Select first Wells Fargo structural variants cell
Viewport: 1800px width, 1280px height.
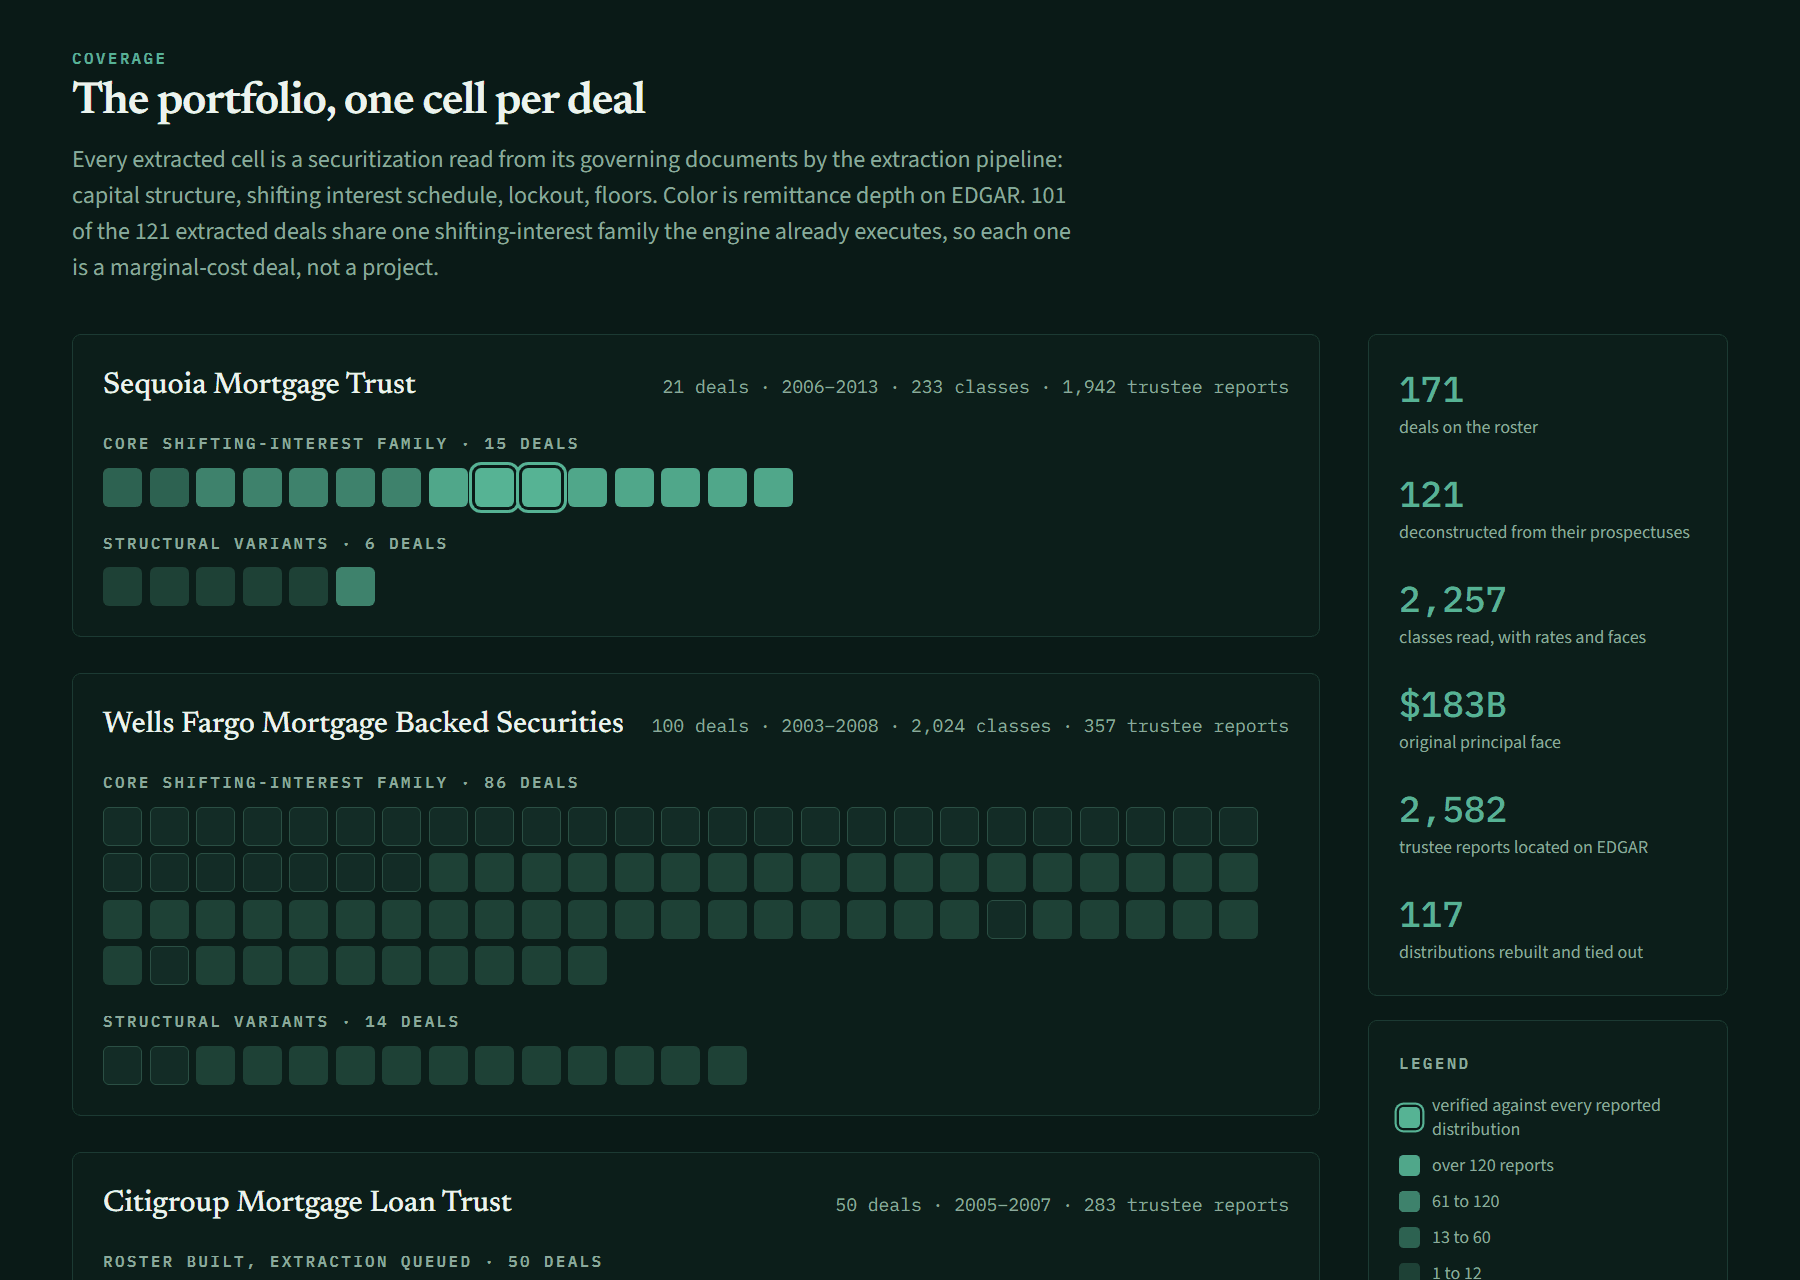pos(122,1066)
